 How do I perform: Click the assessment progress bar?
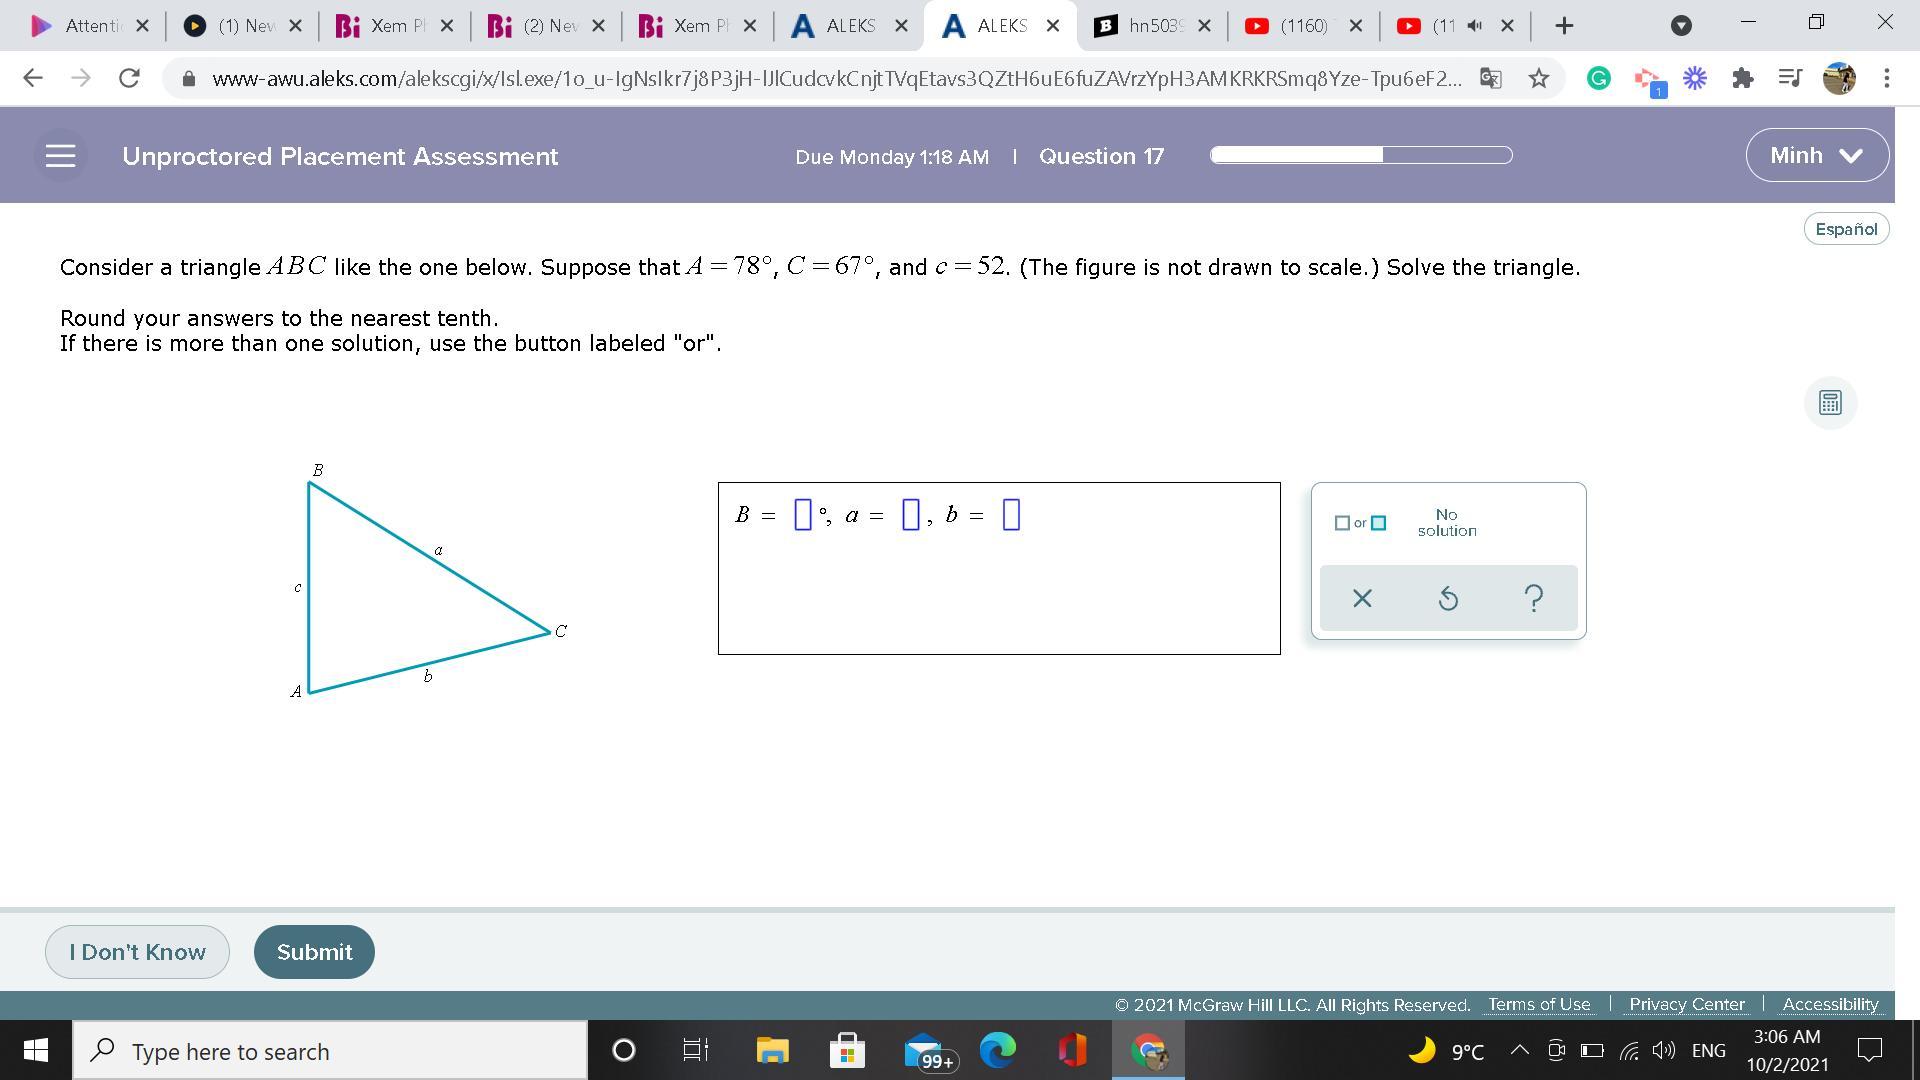pyautogui.click(x=1360, y=155)
